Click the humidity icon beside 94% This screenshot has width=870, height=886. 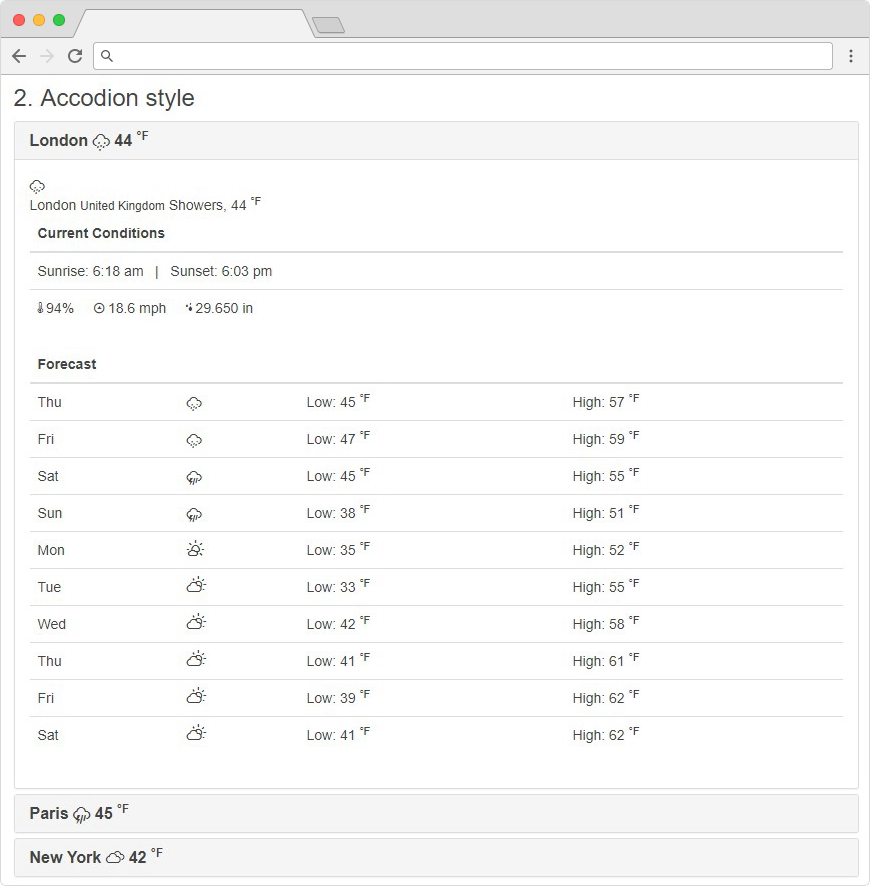[x=40, y=308]
